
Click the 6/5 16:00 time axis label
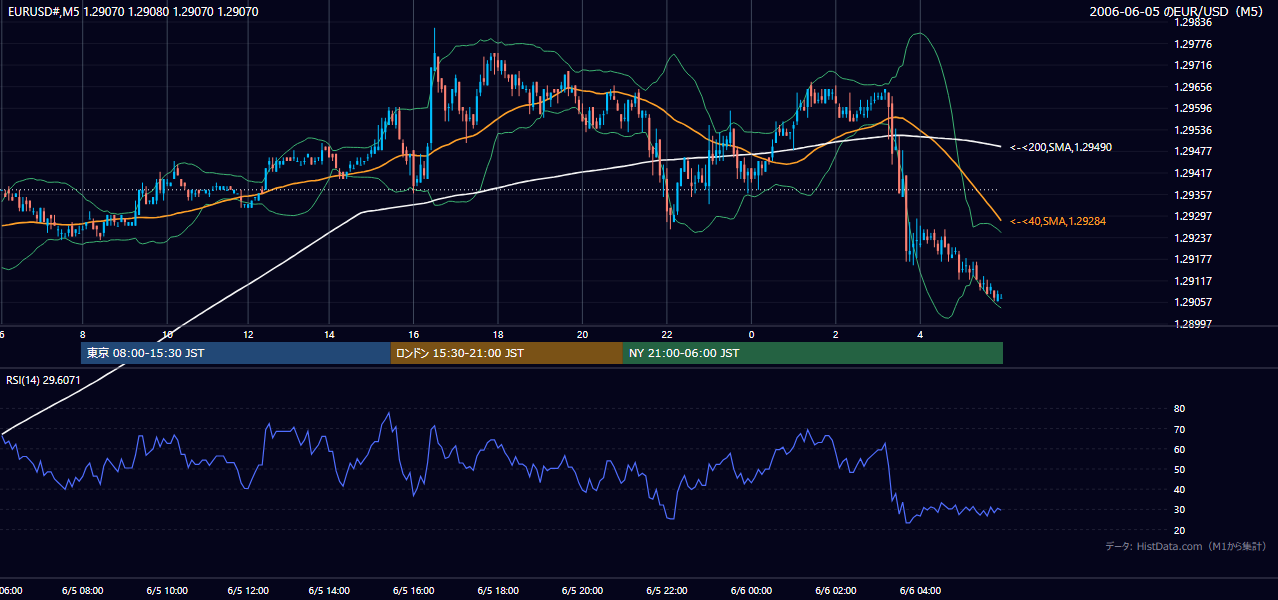point(413,591)
